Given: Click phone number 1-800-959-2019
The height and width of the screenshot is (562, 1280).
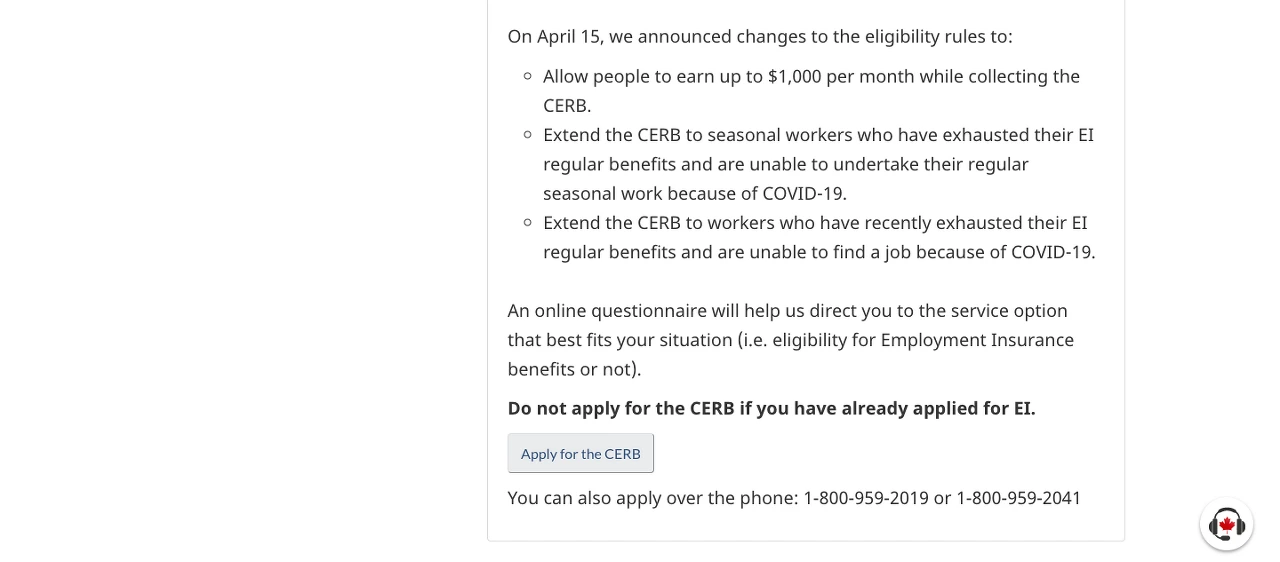Looking at the screenshot, I should point(866,497).
